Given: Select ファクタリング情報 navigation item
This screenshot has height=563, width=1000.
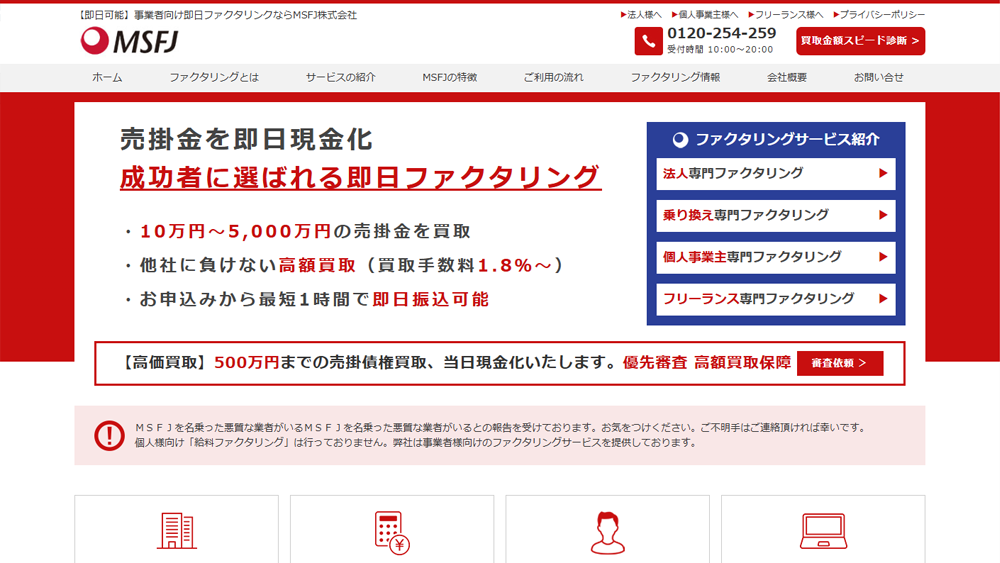Looking at the screenshot, I should pyautogui.click(x=675, y=77).
